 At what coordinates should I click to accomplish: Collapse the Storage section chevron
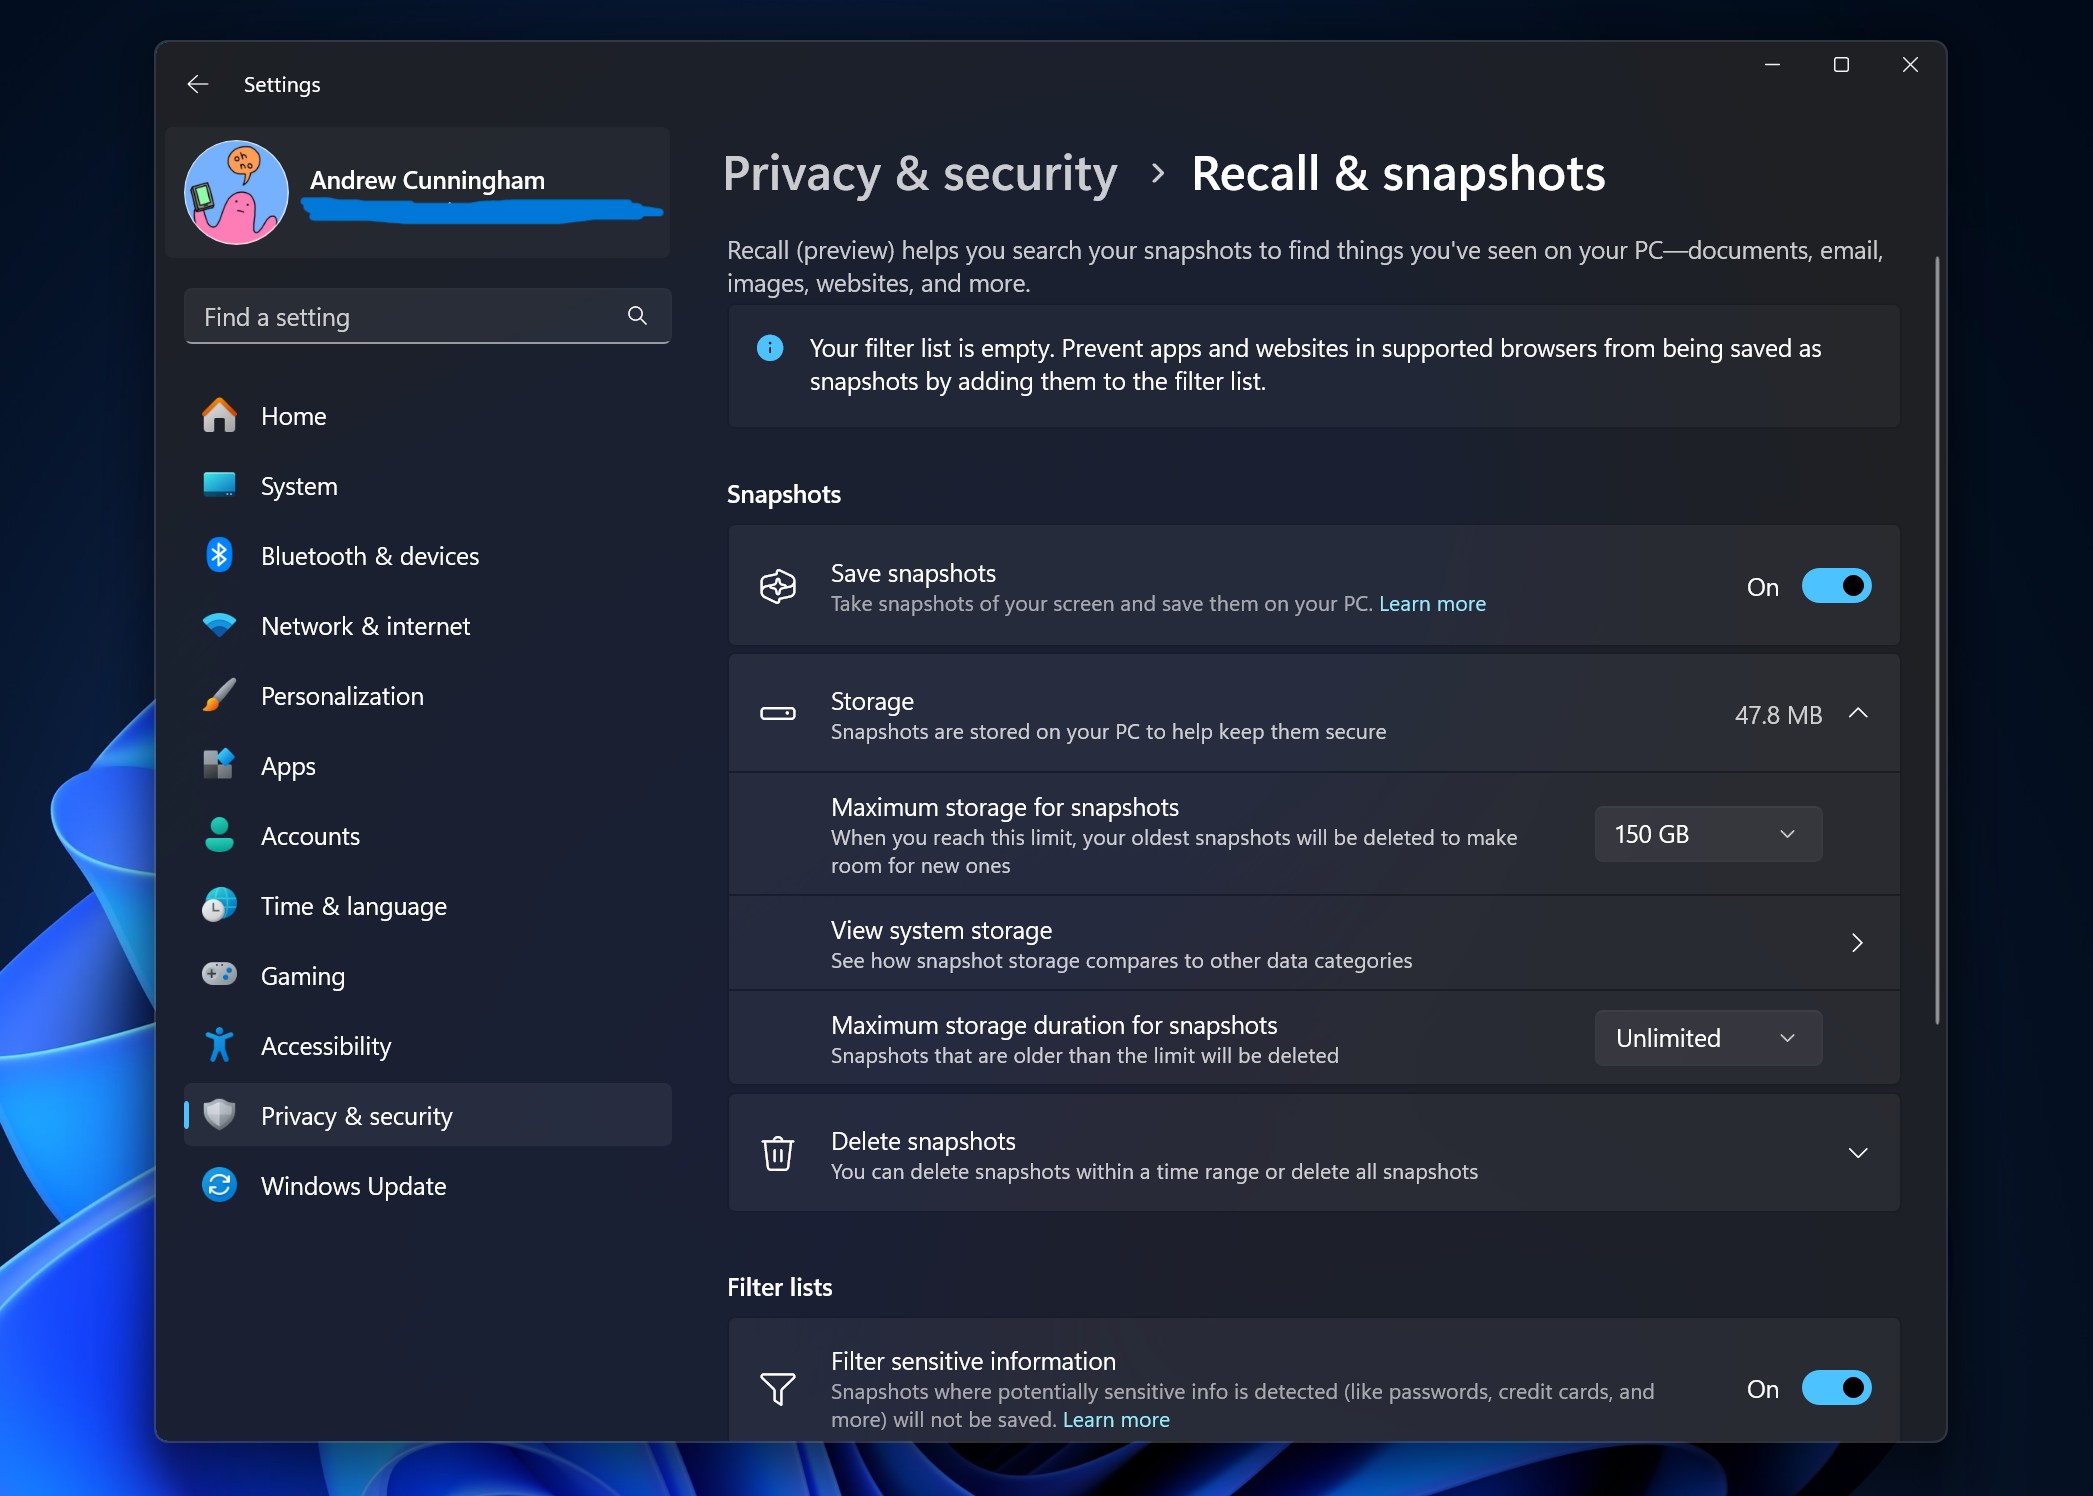pos(1858,714)
